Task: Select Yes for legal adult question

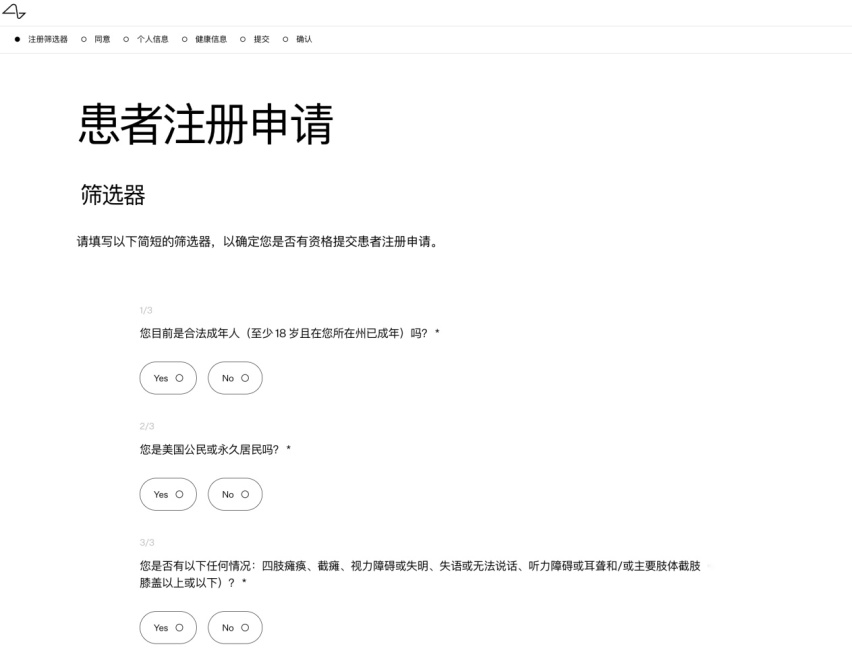Action: (168, 378)
